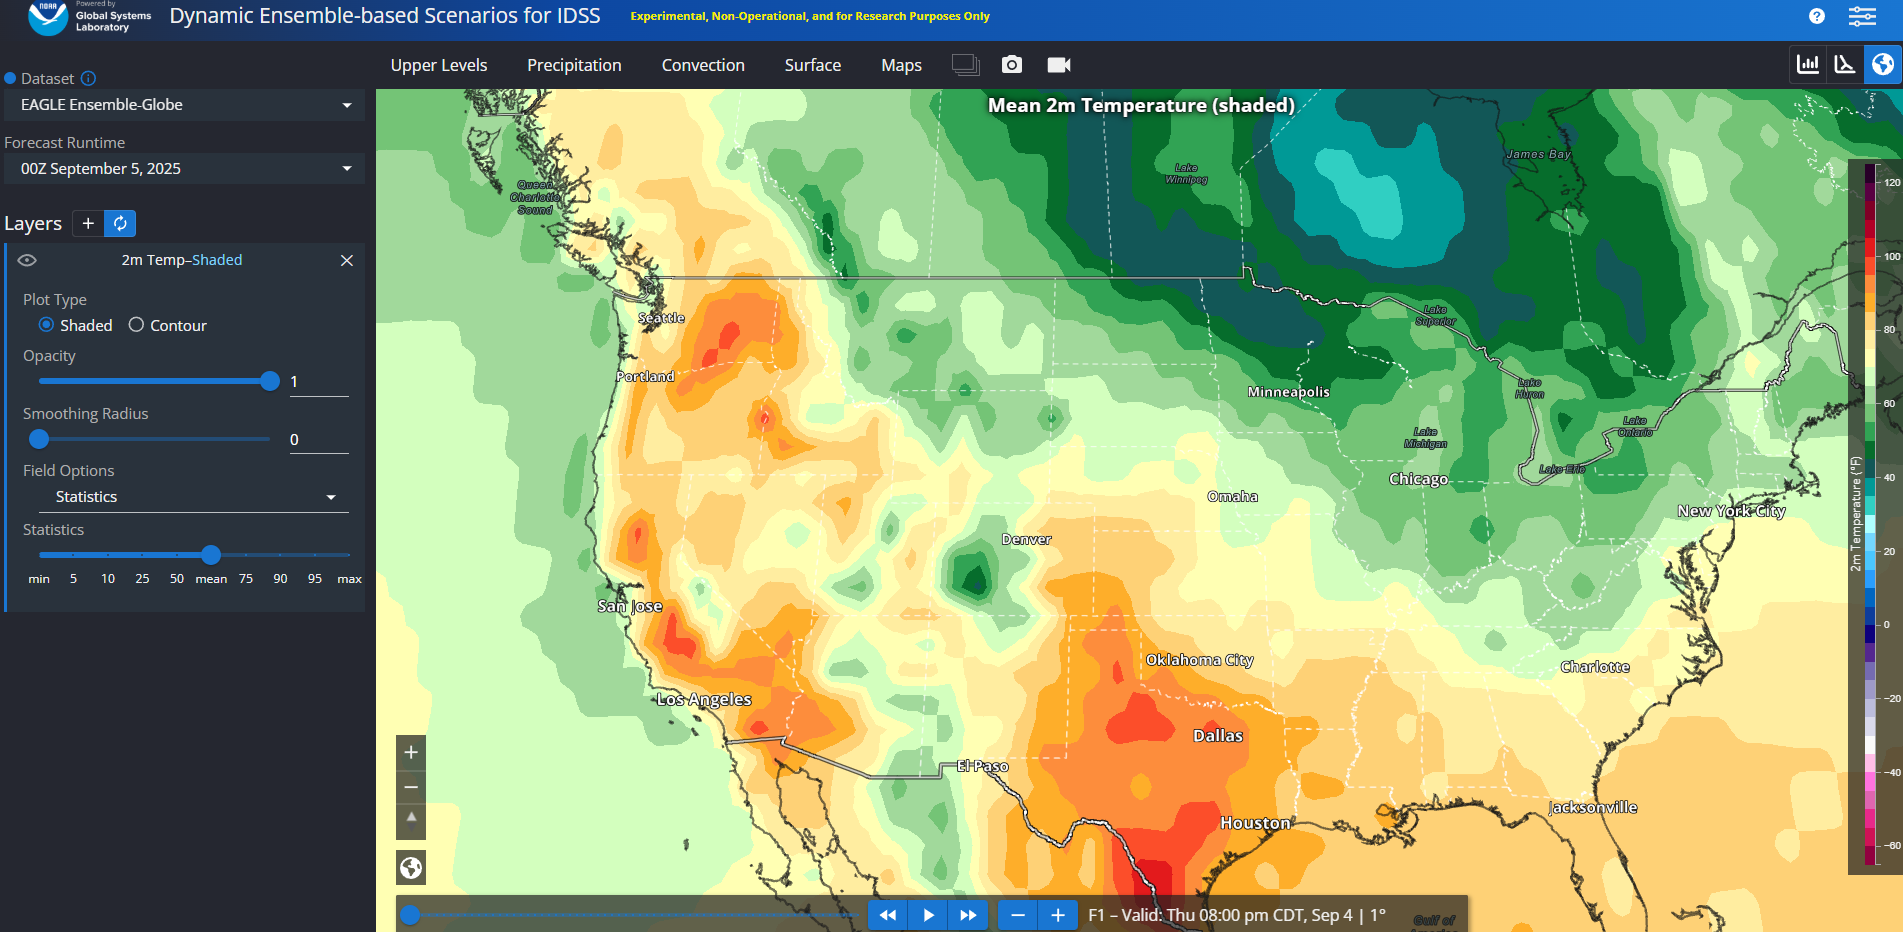Switch to the bar chart view icon
Image resolution: width=1903 pixels, height=932 pixels.
pos(1808,65)
